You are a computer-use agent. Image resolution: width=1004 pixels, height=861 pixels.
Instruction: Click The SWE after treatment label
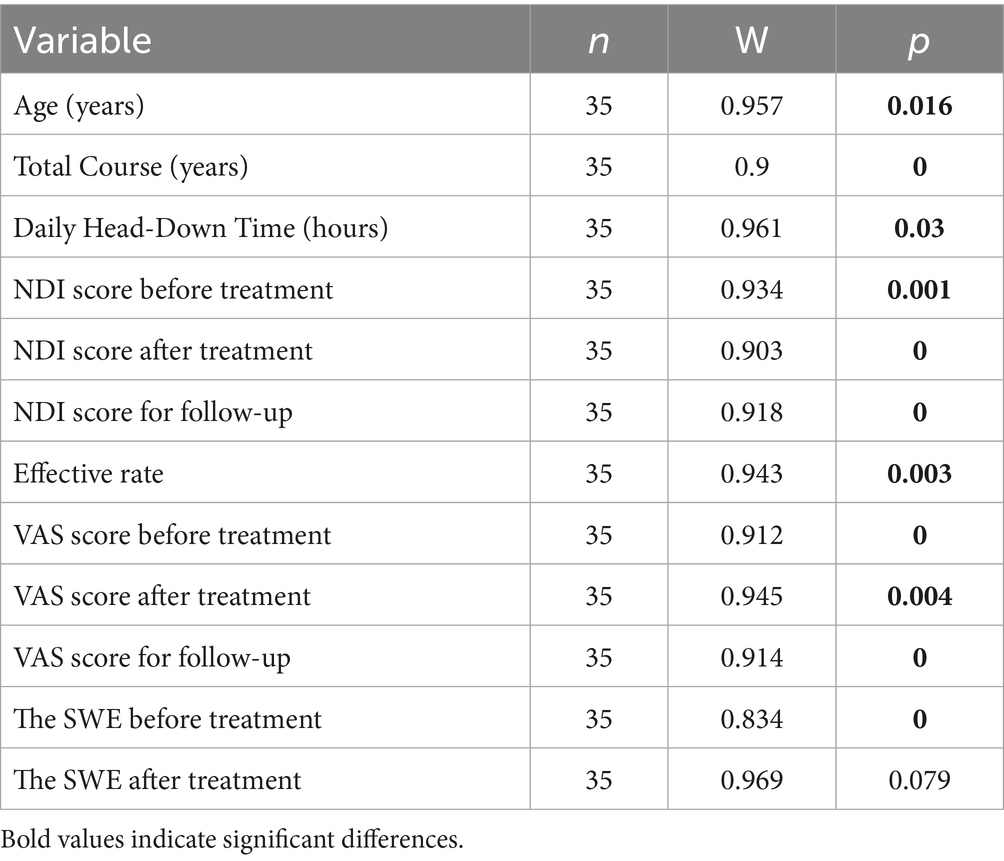[x=158, y=779]
